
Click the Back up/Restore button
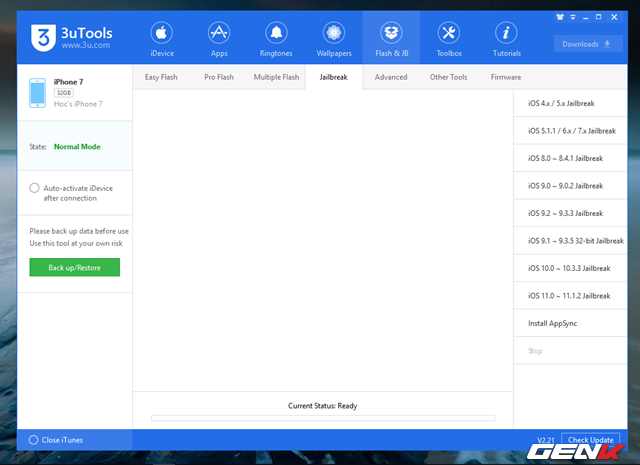coord(75,267)
